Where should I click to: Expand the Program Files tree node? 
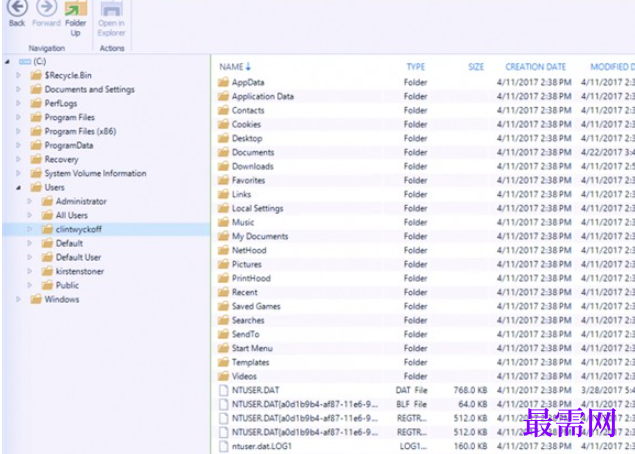18,117
